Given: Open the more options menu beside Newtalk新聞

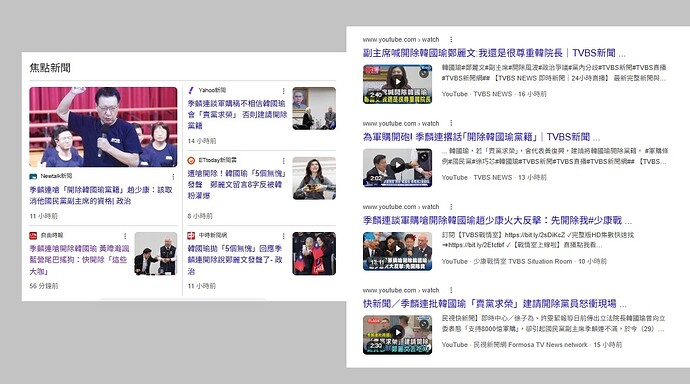Looking at the screenshot, I should pyautogui.click(x=173, y=176).
